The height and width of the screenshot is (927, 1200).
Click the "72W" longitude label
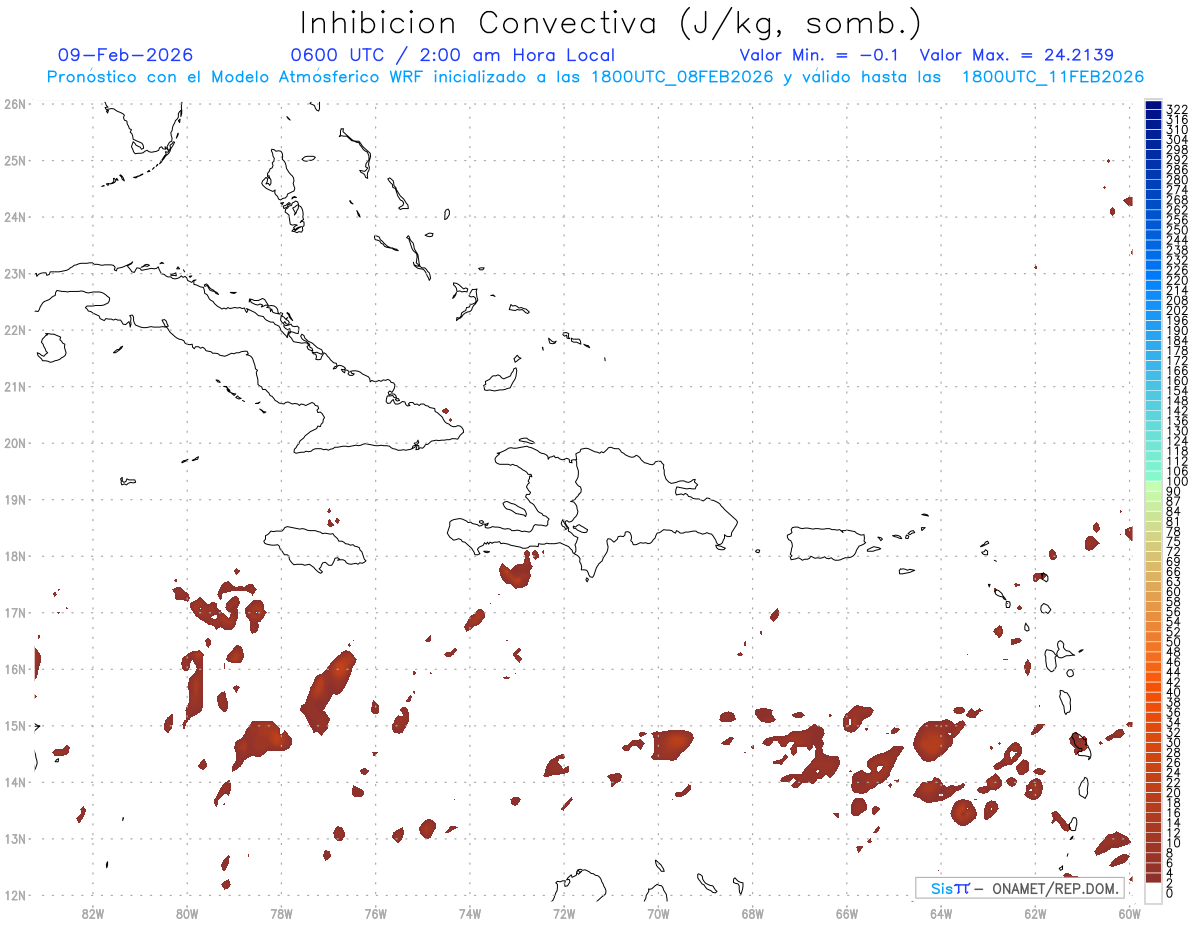564,914
